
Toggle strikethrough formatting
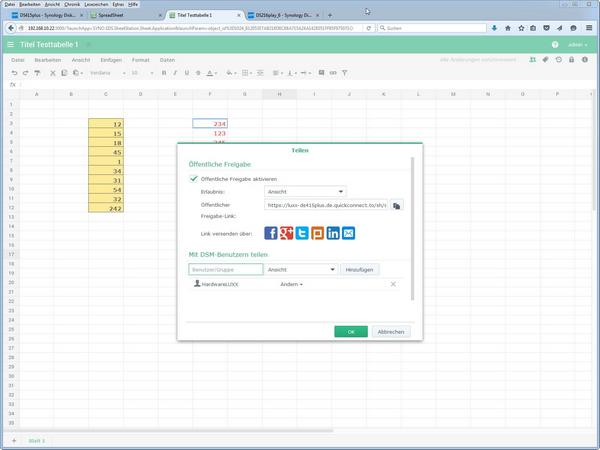pos(198,73)
